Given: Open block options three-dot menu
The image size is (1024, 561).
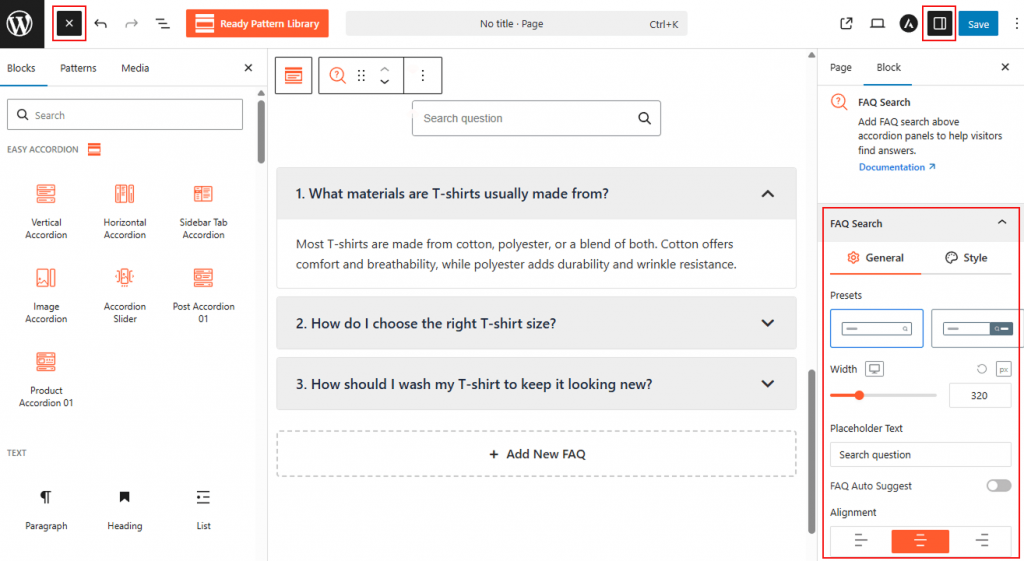Looking at the screenshot, I should (x=423, y=76).
